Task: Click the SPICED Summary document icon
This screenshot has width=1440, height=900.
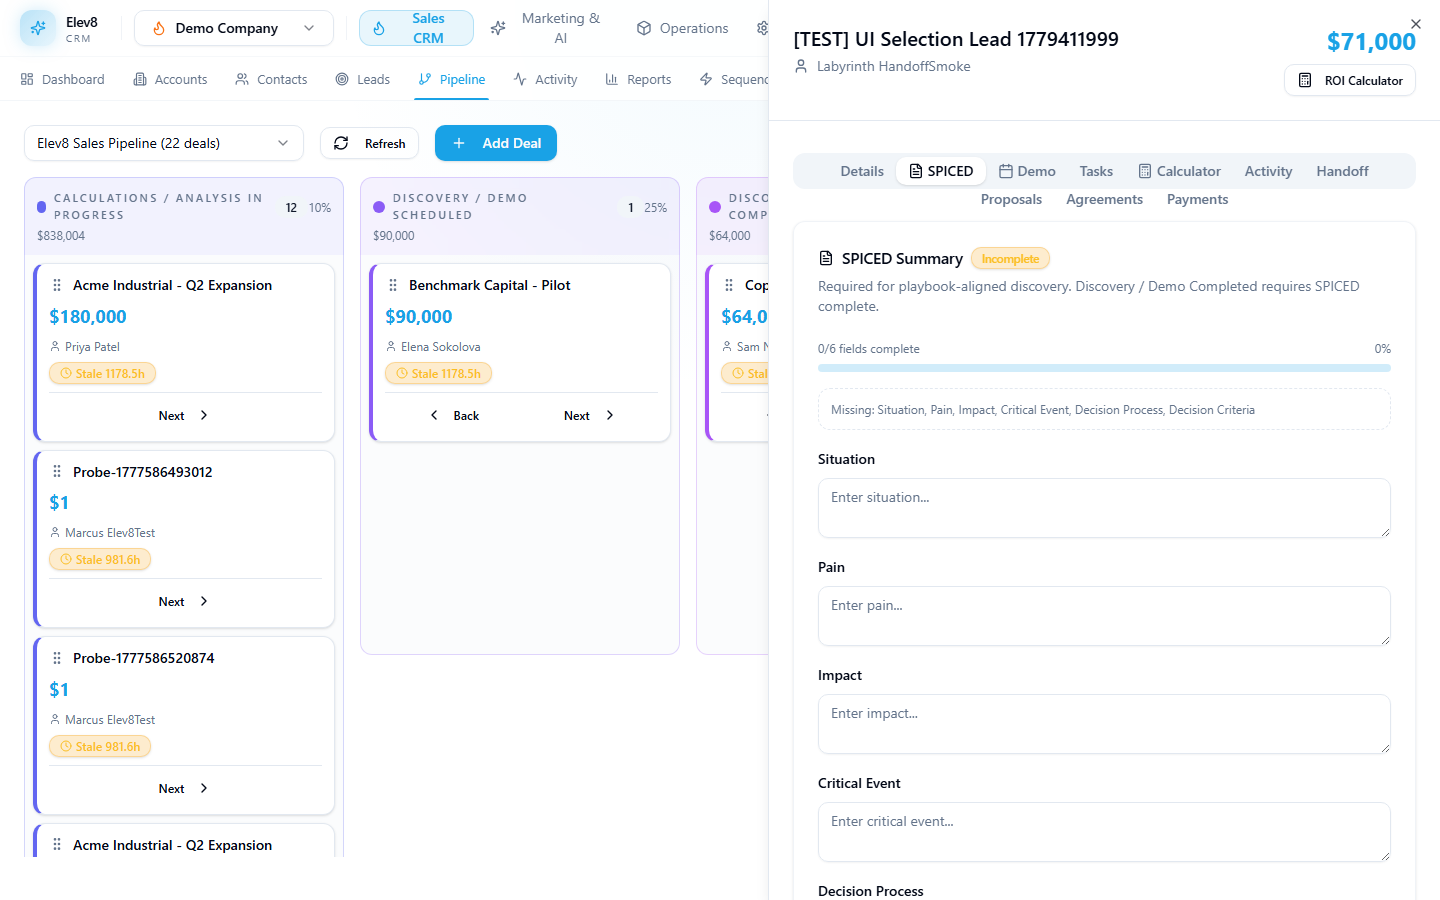Action: (826, 258)
